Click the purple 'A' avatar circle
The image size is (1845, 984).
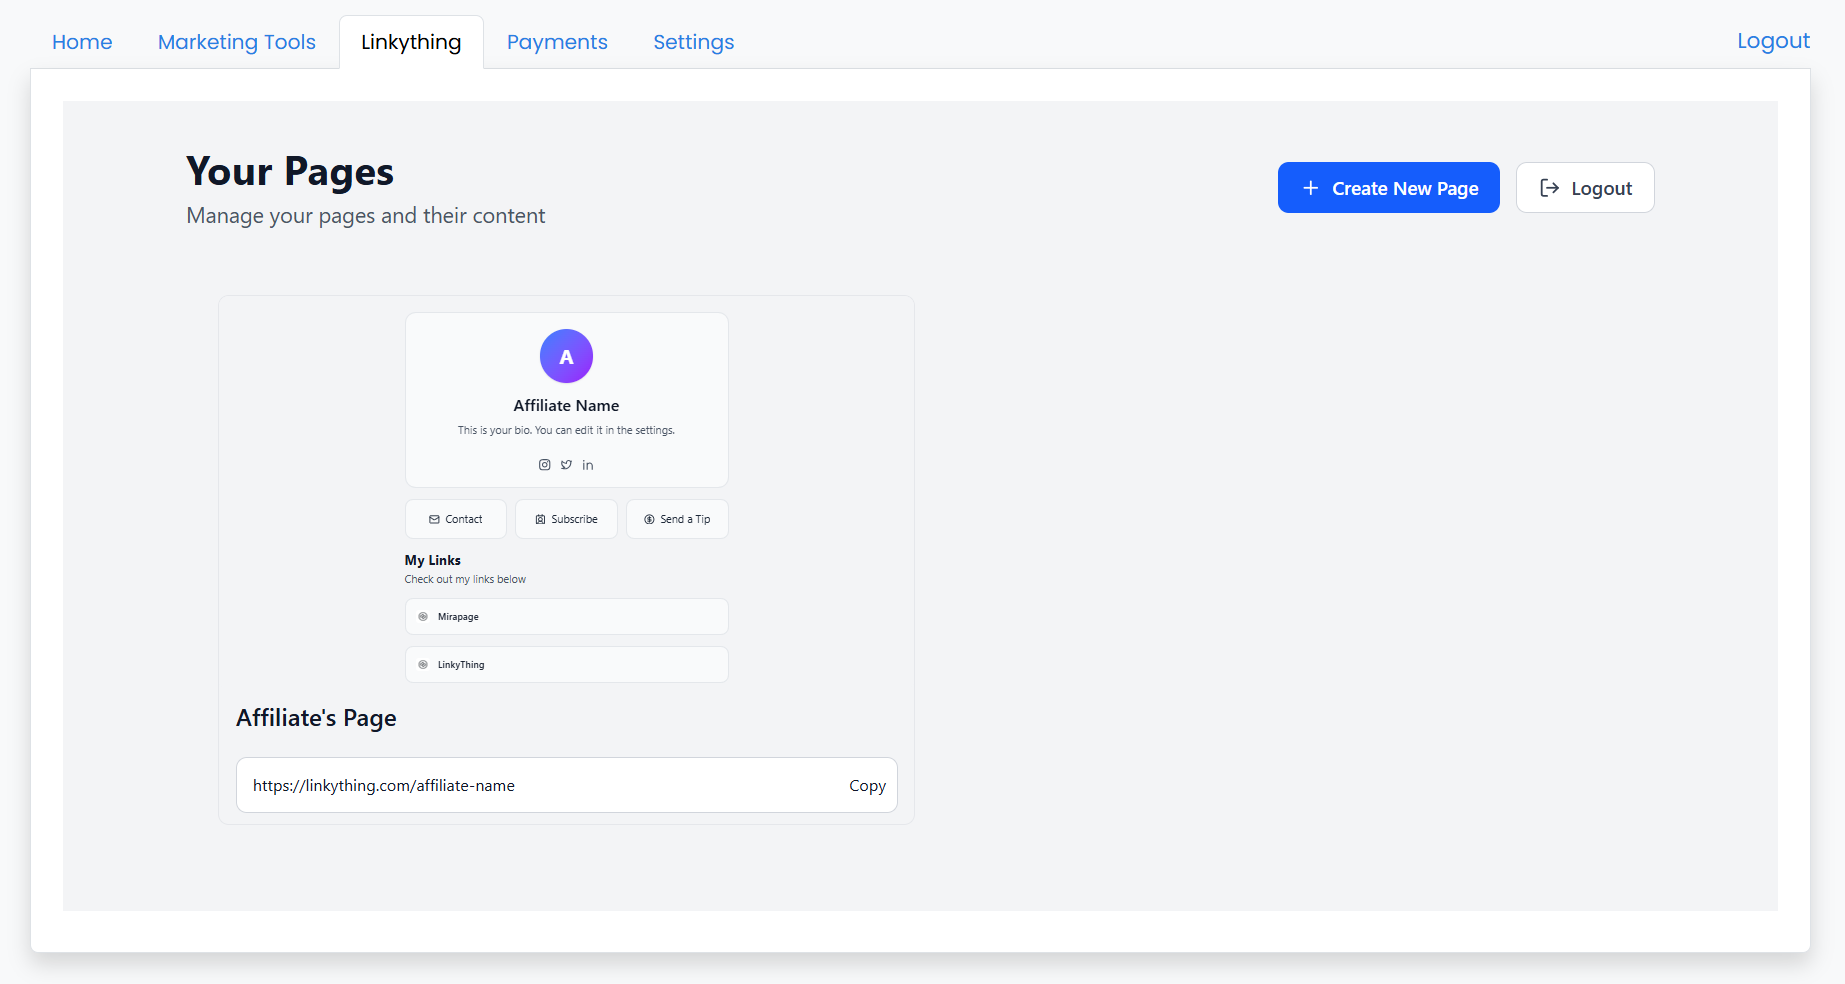click(566, 356)
